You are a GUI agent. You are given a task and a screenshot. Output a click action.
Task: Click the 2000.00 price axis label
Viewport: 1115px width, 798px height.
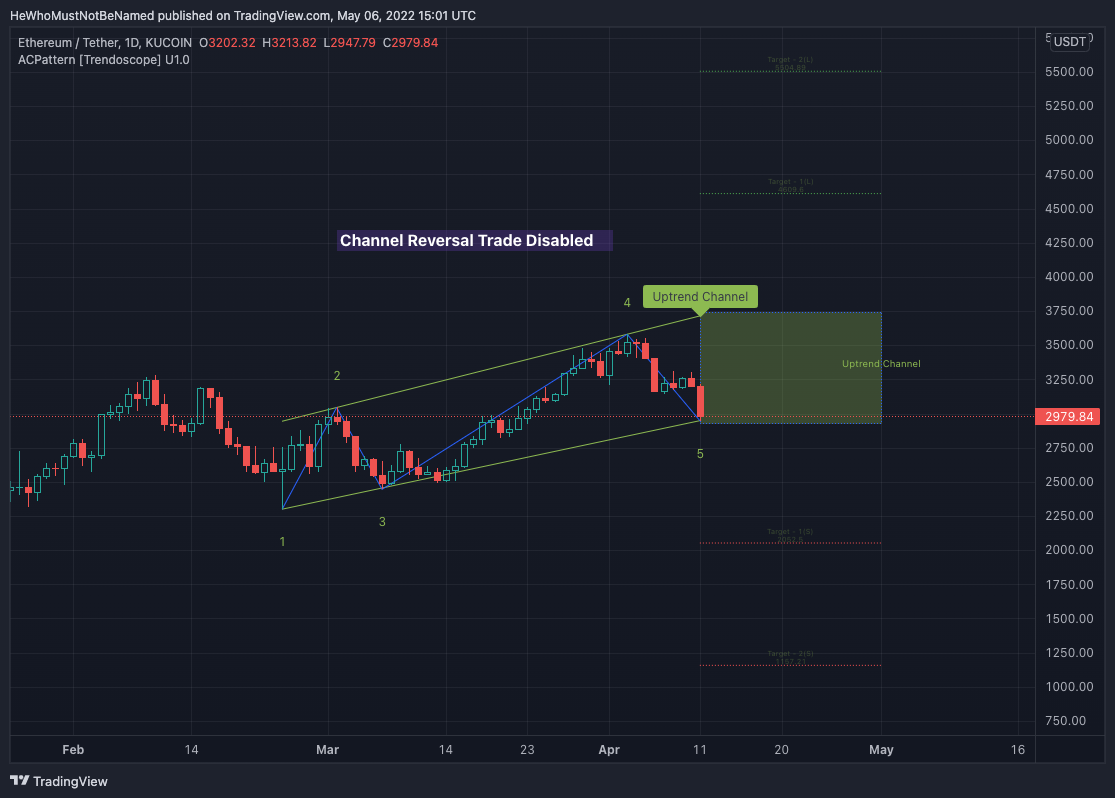click(x=1069, y=550)
